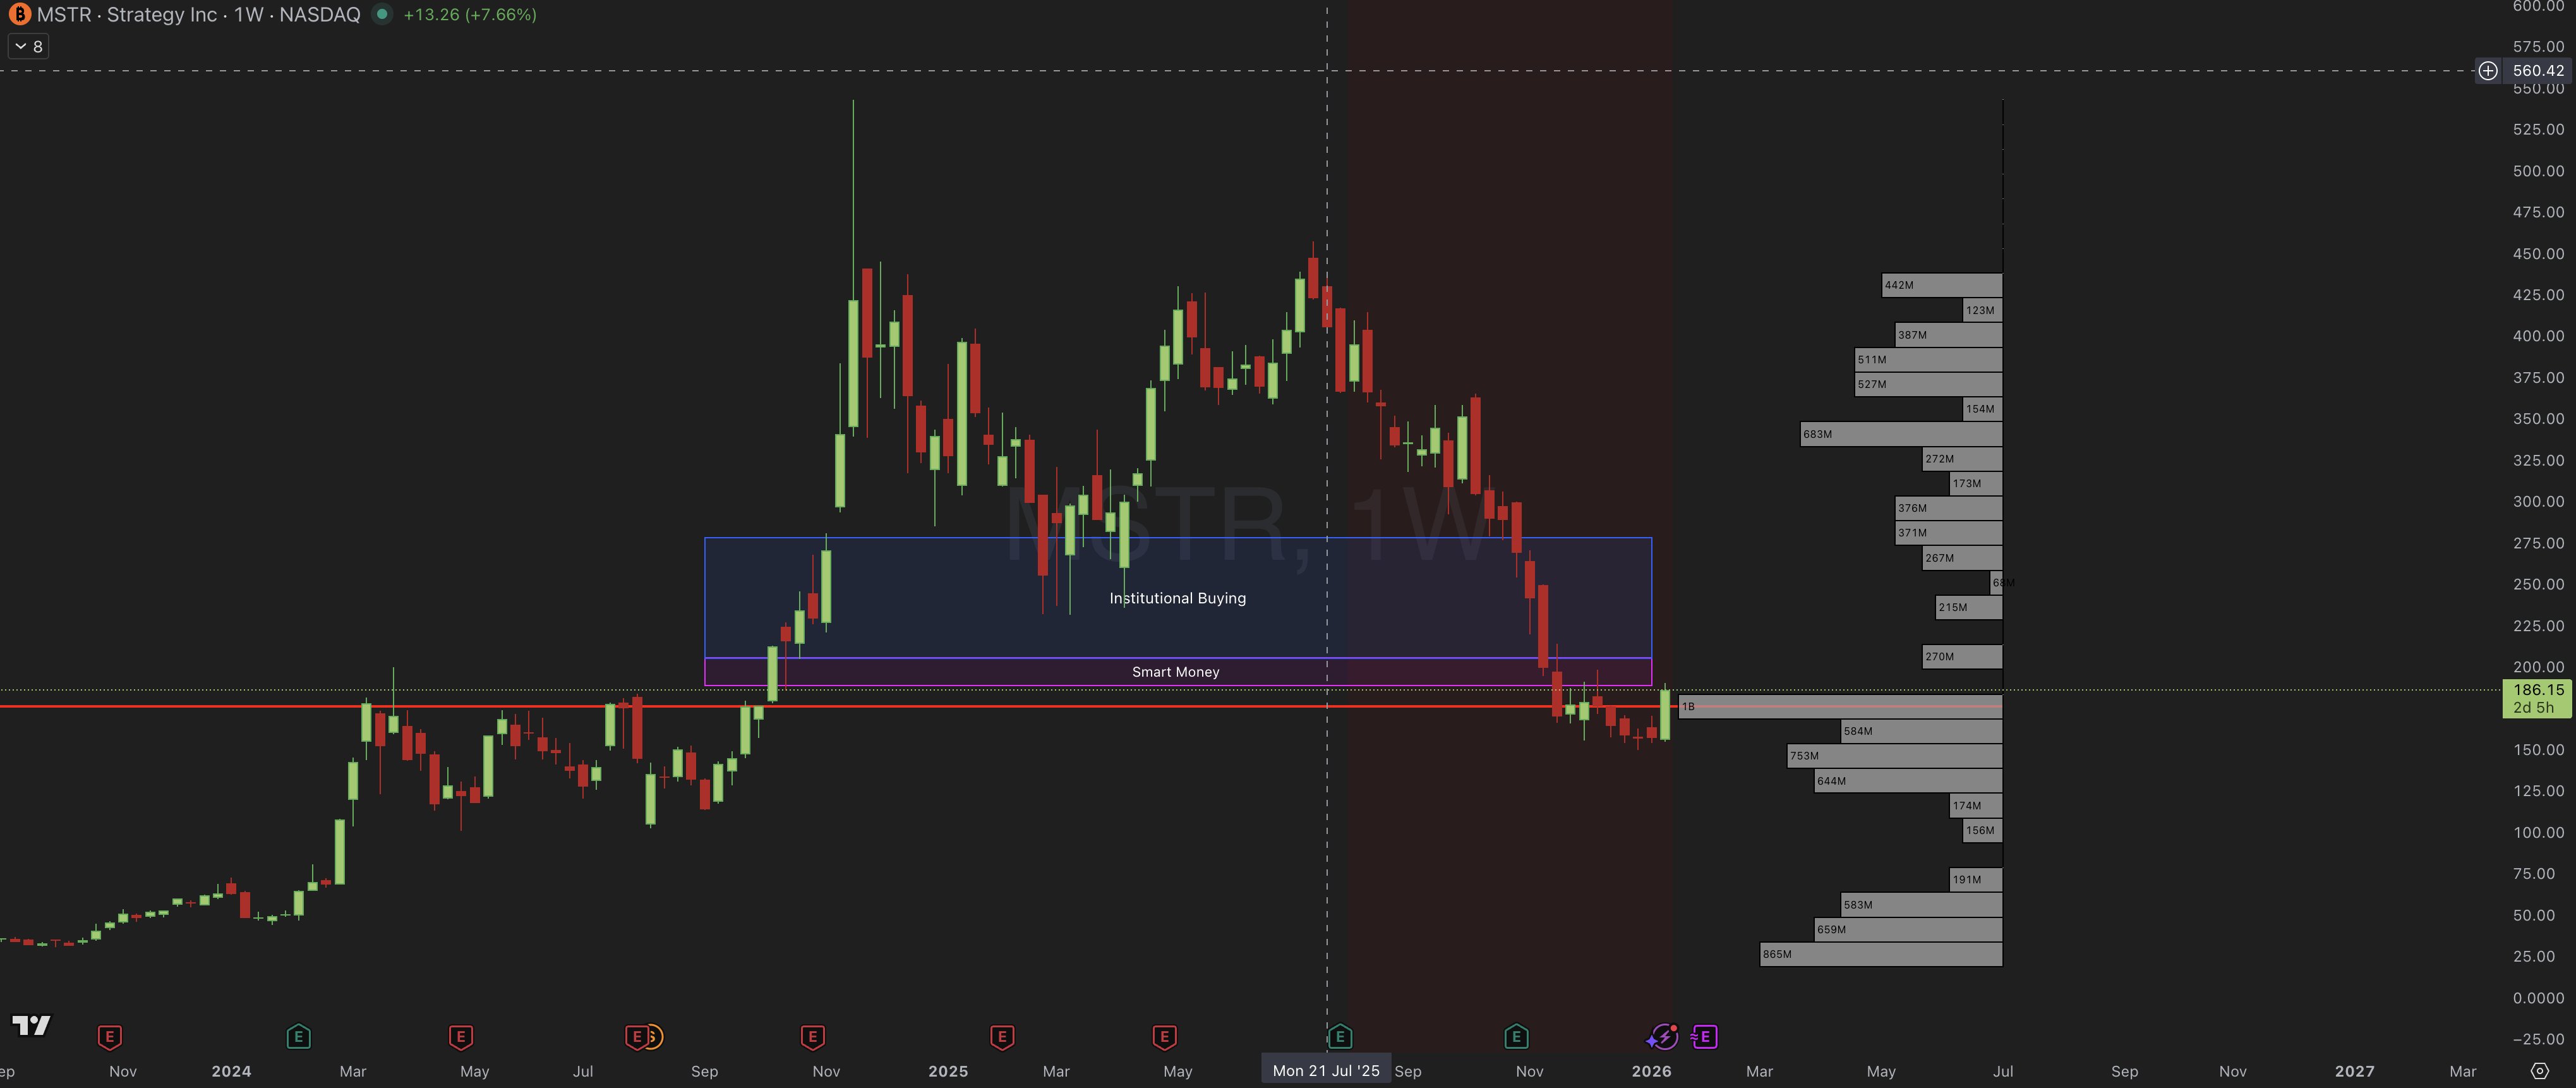Click the TradingView logo icon
The height and width of the screenshot is (1088, 2576).
(30, 1025)
